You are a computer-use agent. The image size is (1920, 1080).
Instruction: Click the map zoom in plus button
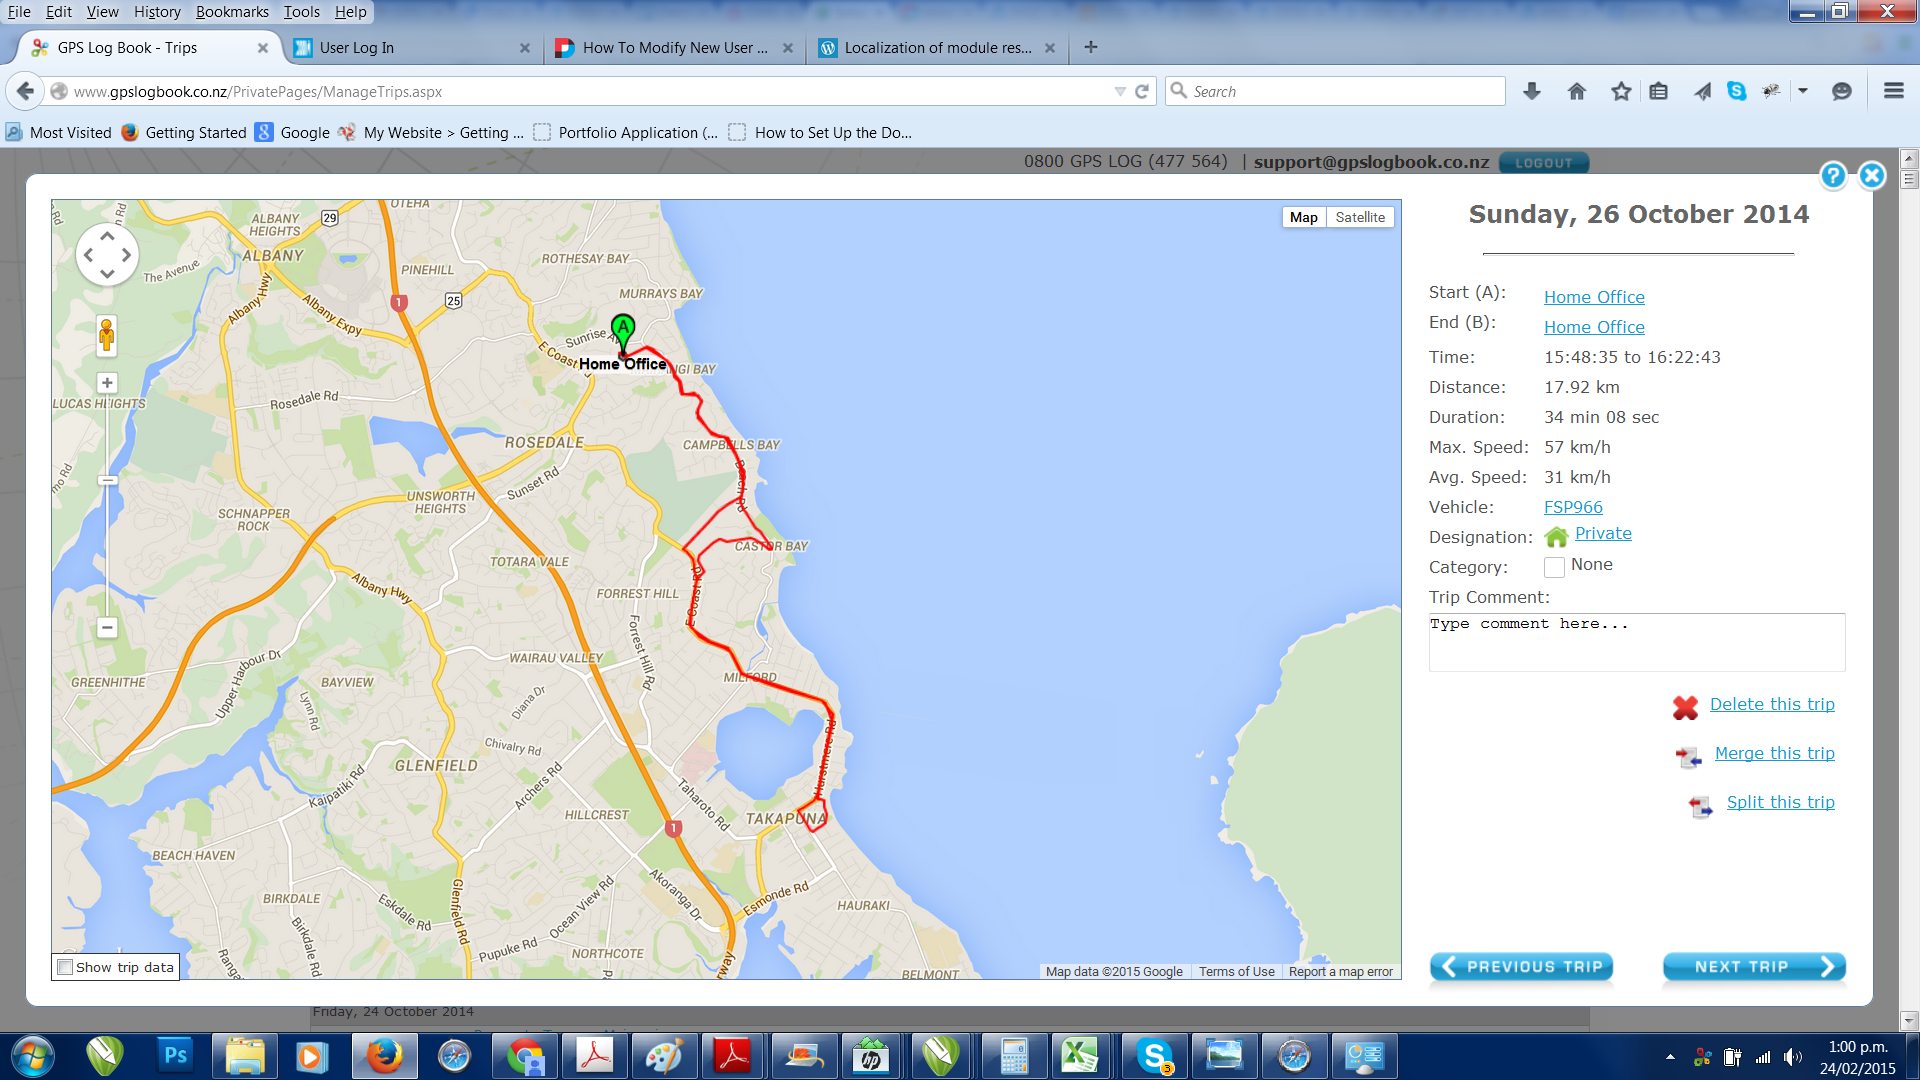click(107, 383)
